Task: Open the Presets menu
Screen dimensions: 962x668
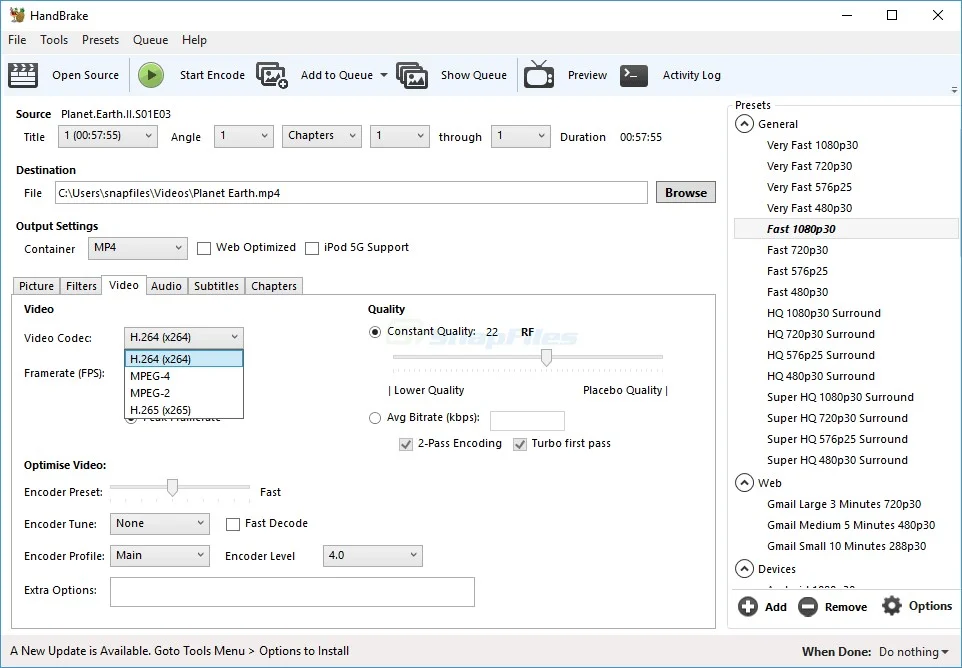Action: tap(100, 40)
